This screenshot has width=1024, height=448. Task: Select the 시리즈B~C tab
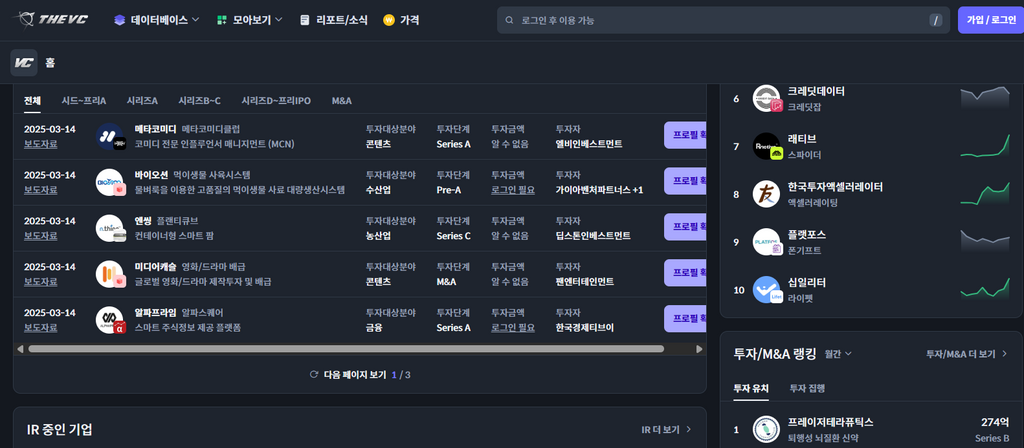(199, 101)
